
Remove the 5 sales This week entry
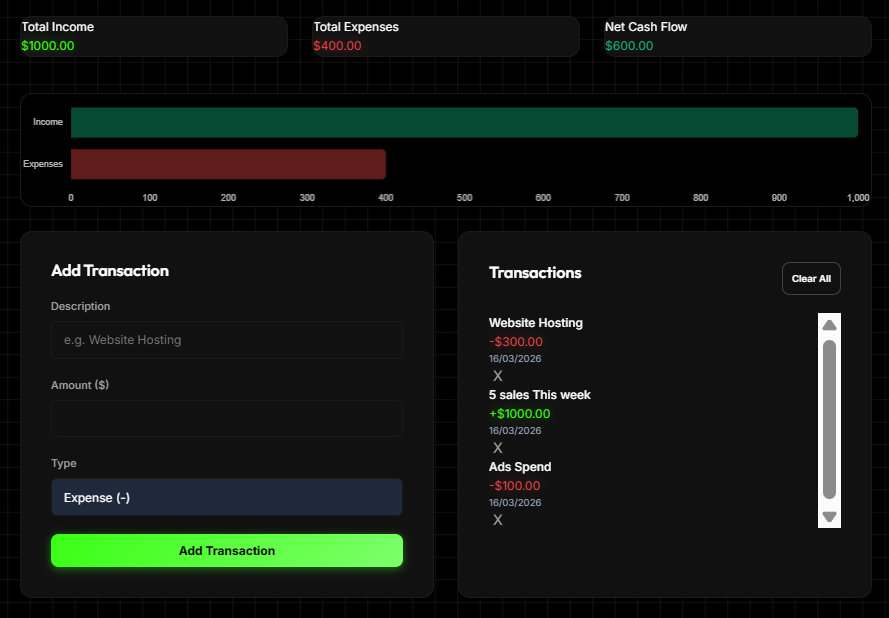[498, 448]
